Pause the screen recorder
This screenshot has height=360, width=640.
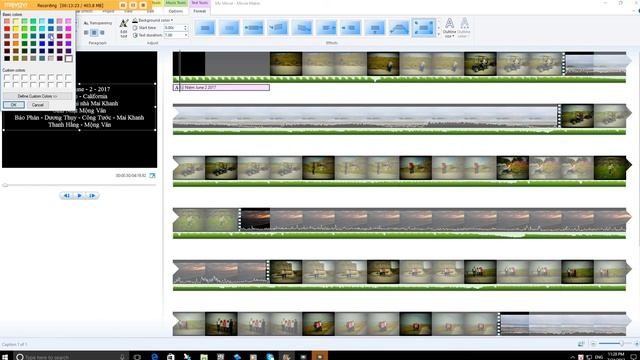(x=133, y=5)
